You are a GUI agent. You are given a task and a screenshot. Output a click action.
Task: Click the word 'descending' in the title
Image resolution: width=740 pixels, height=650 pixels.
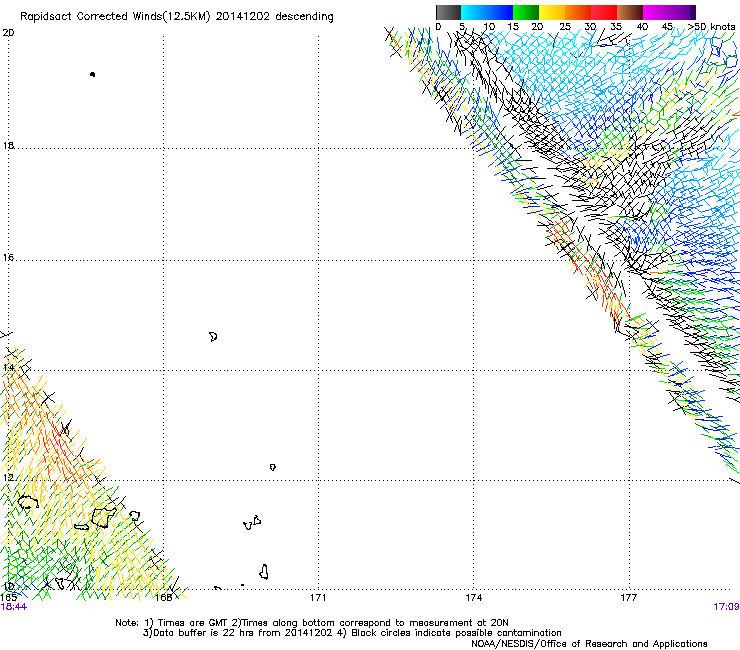pos(304,17)
